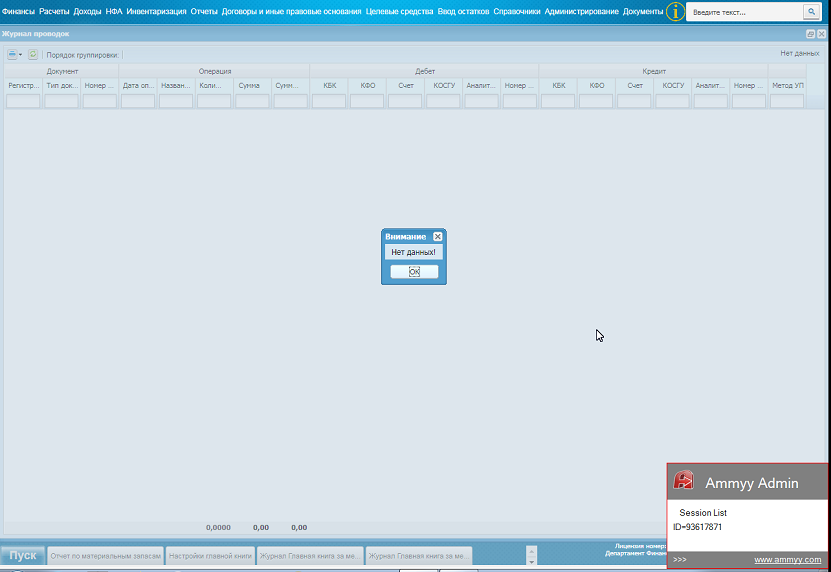The width and height of the screenshot is (831, 572).
Task: Click the Документ group header
Action: 61,71
